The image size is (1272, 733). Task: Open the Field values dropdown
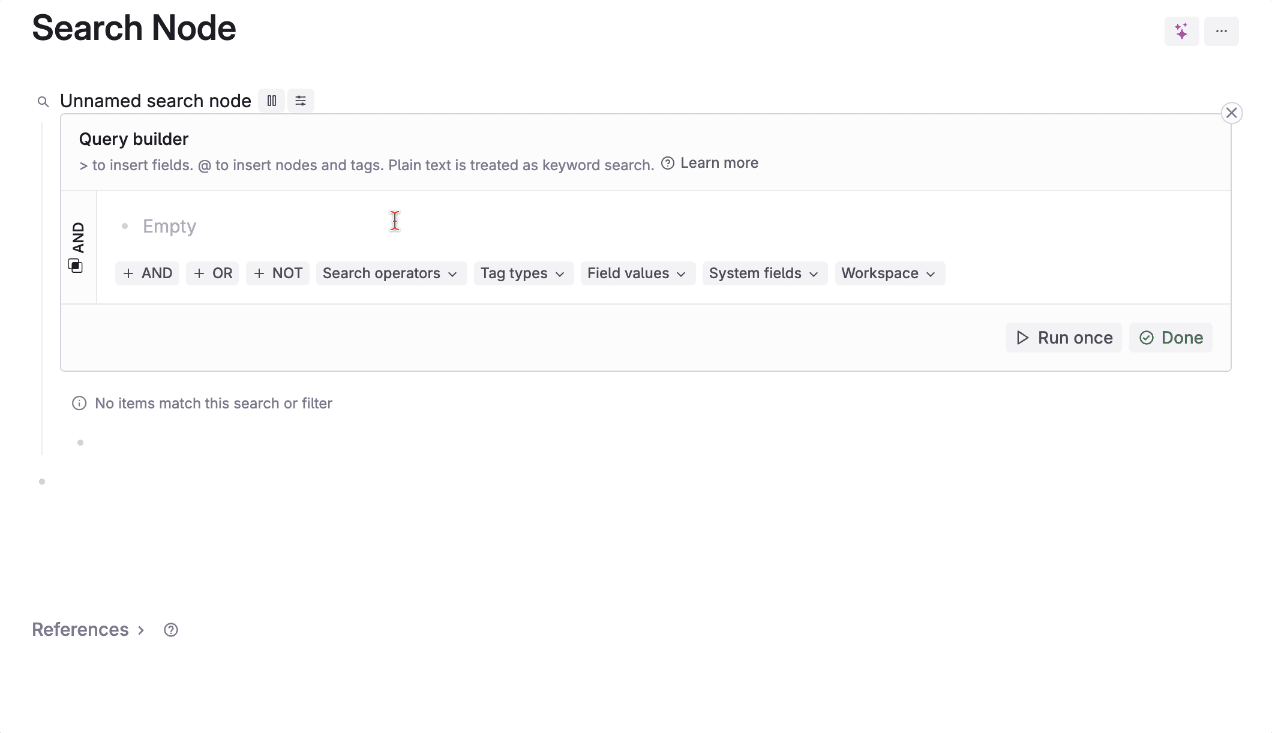[x=636, y=273]
